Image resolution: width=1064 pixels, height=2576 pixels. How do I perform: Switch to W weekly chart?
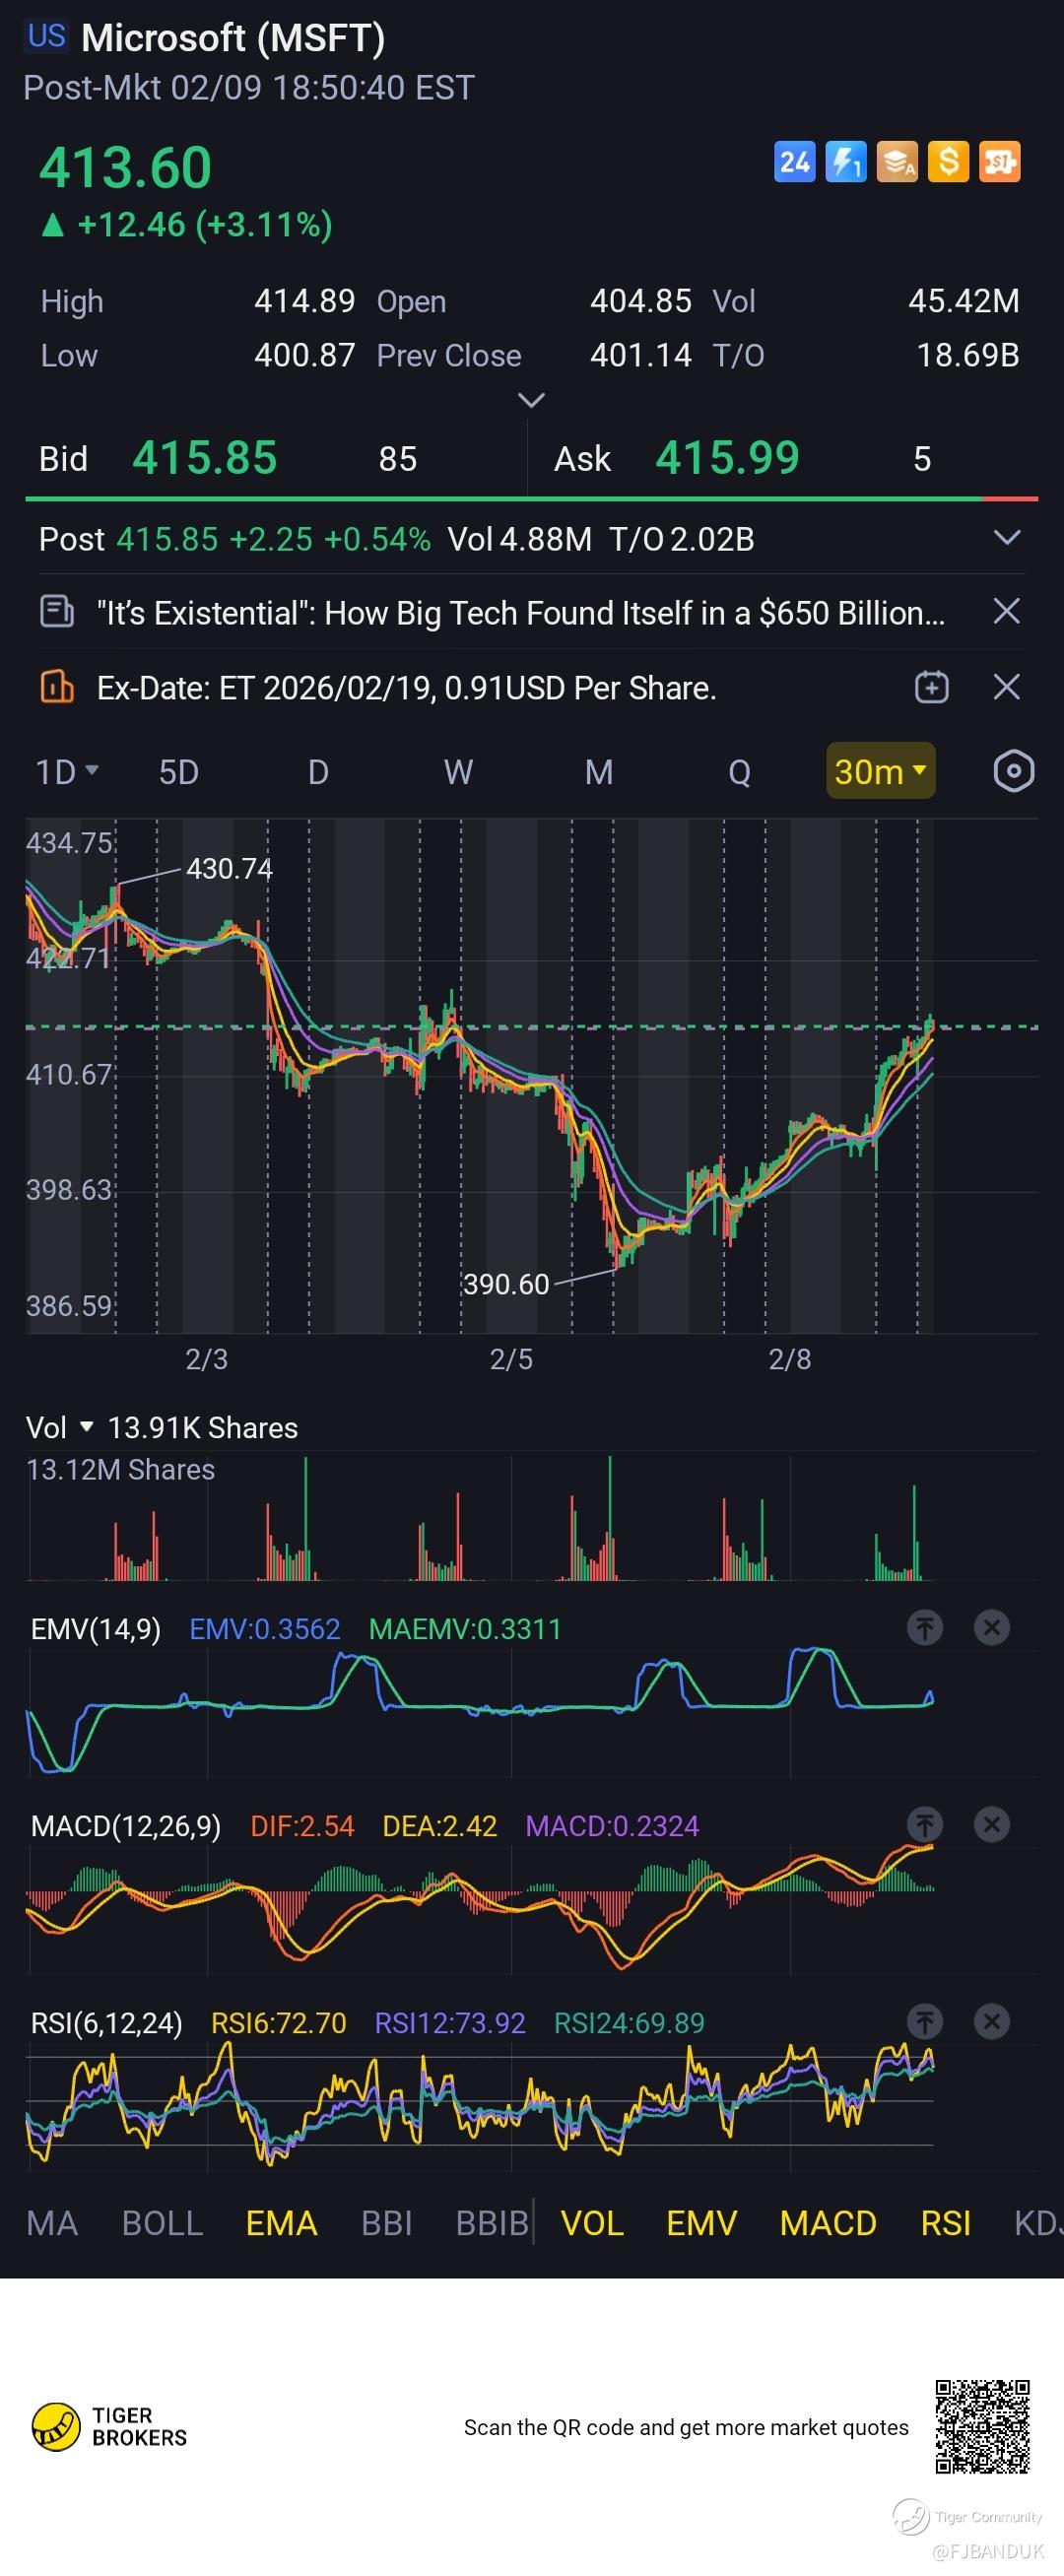click(x=458, y=772)
